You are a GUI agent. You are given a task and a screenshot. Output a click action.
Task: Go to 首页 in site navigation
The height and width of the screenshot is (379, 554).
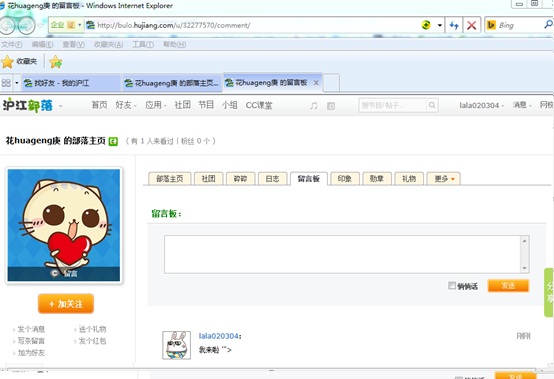(x=99, y=105)
